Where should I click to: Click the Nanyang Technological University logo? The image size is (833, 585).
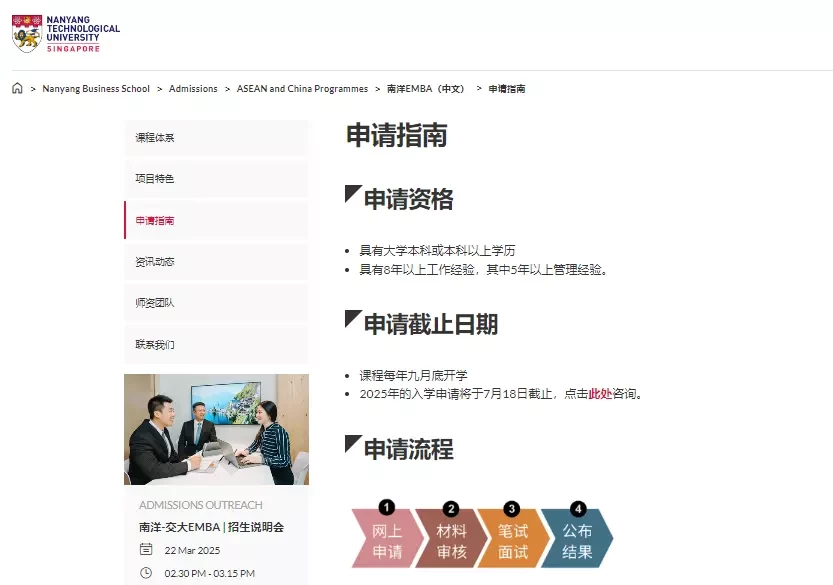tap(66, 33)
